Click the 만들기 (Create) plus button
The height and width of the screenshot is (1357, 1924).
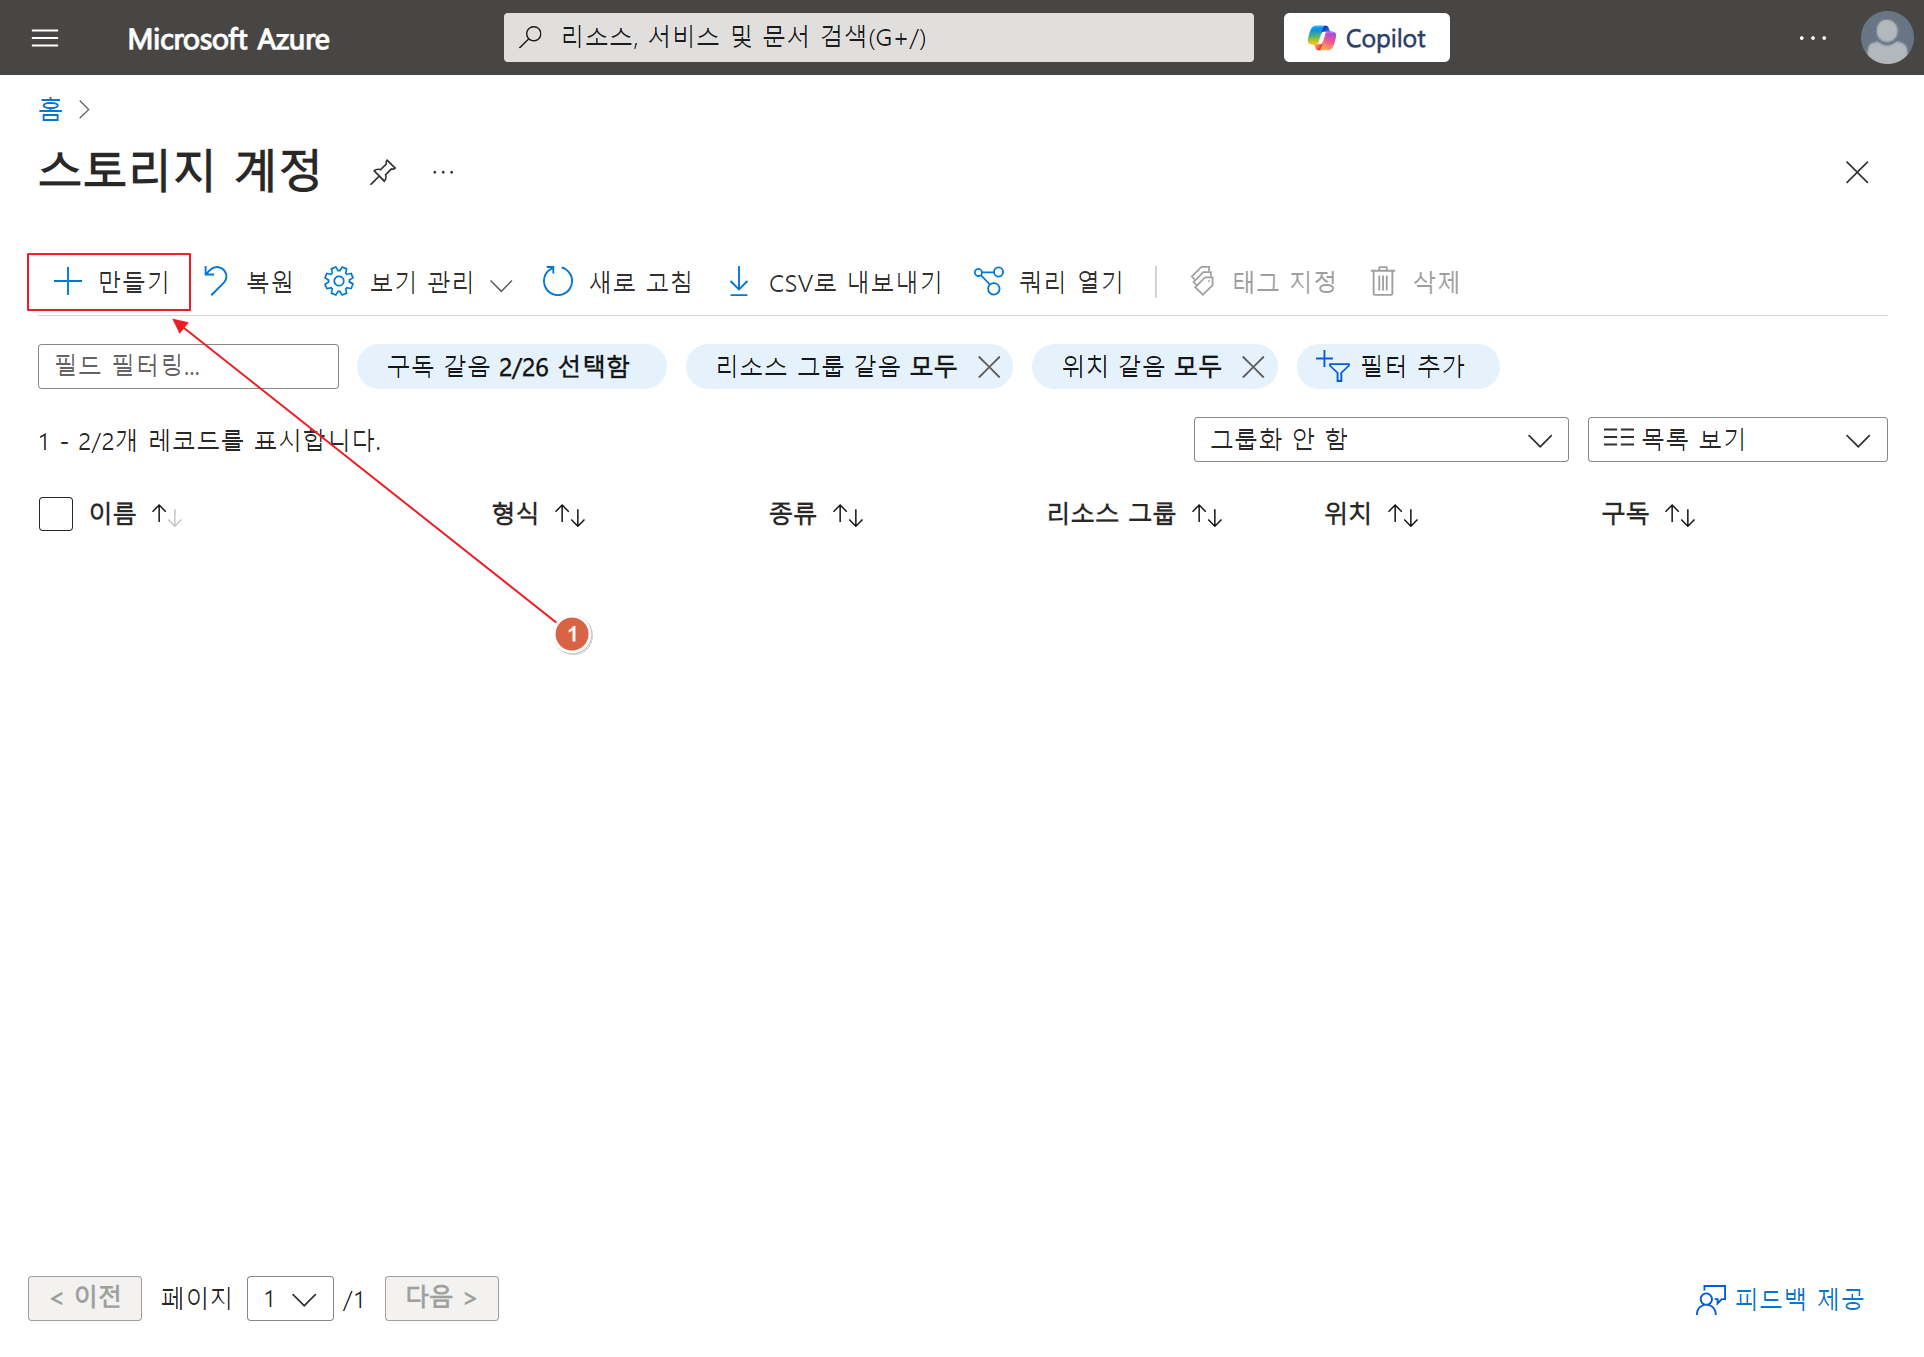[x=109, y=282]
